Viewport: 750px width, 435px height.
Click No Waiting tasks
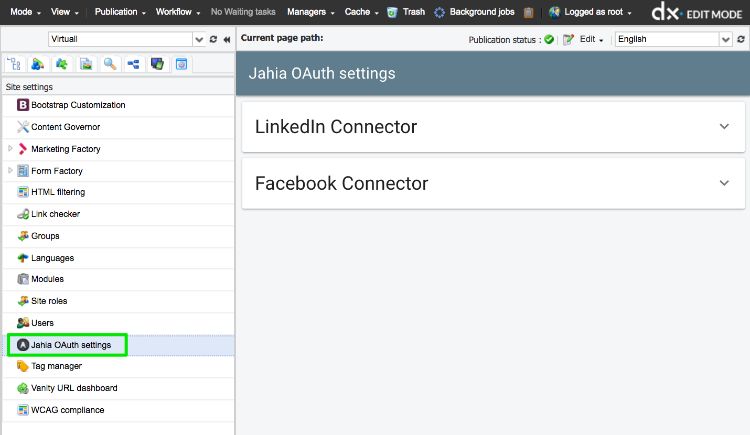click(x=243, y=12)
